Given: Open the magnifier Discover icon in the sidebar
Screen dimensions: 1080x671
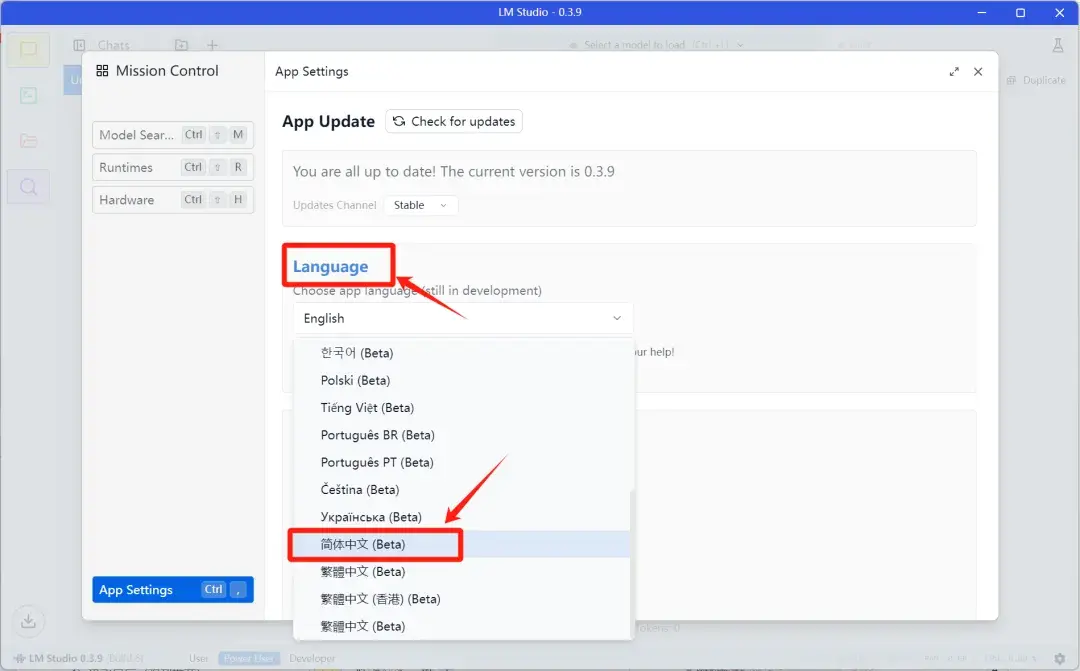Looking at the screenshot, I should 28,187.
